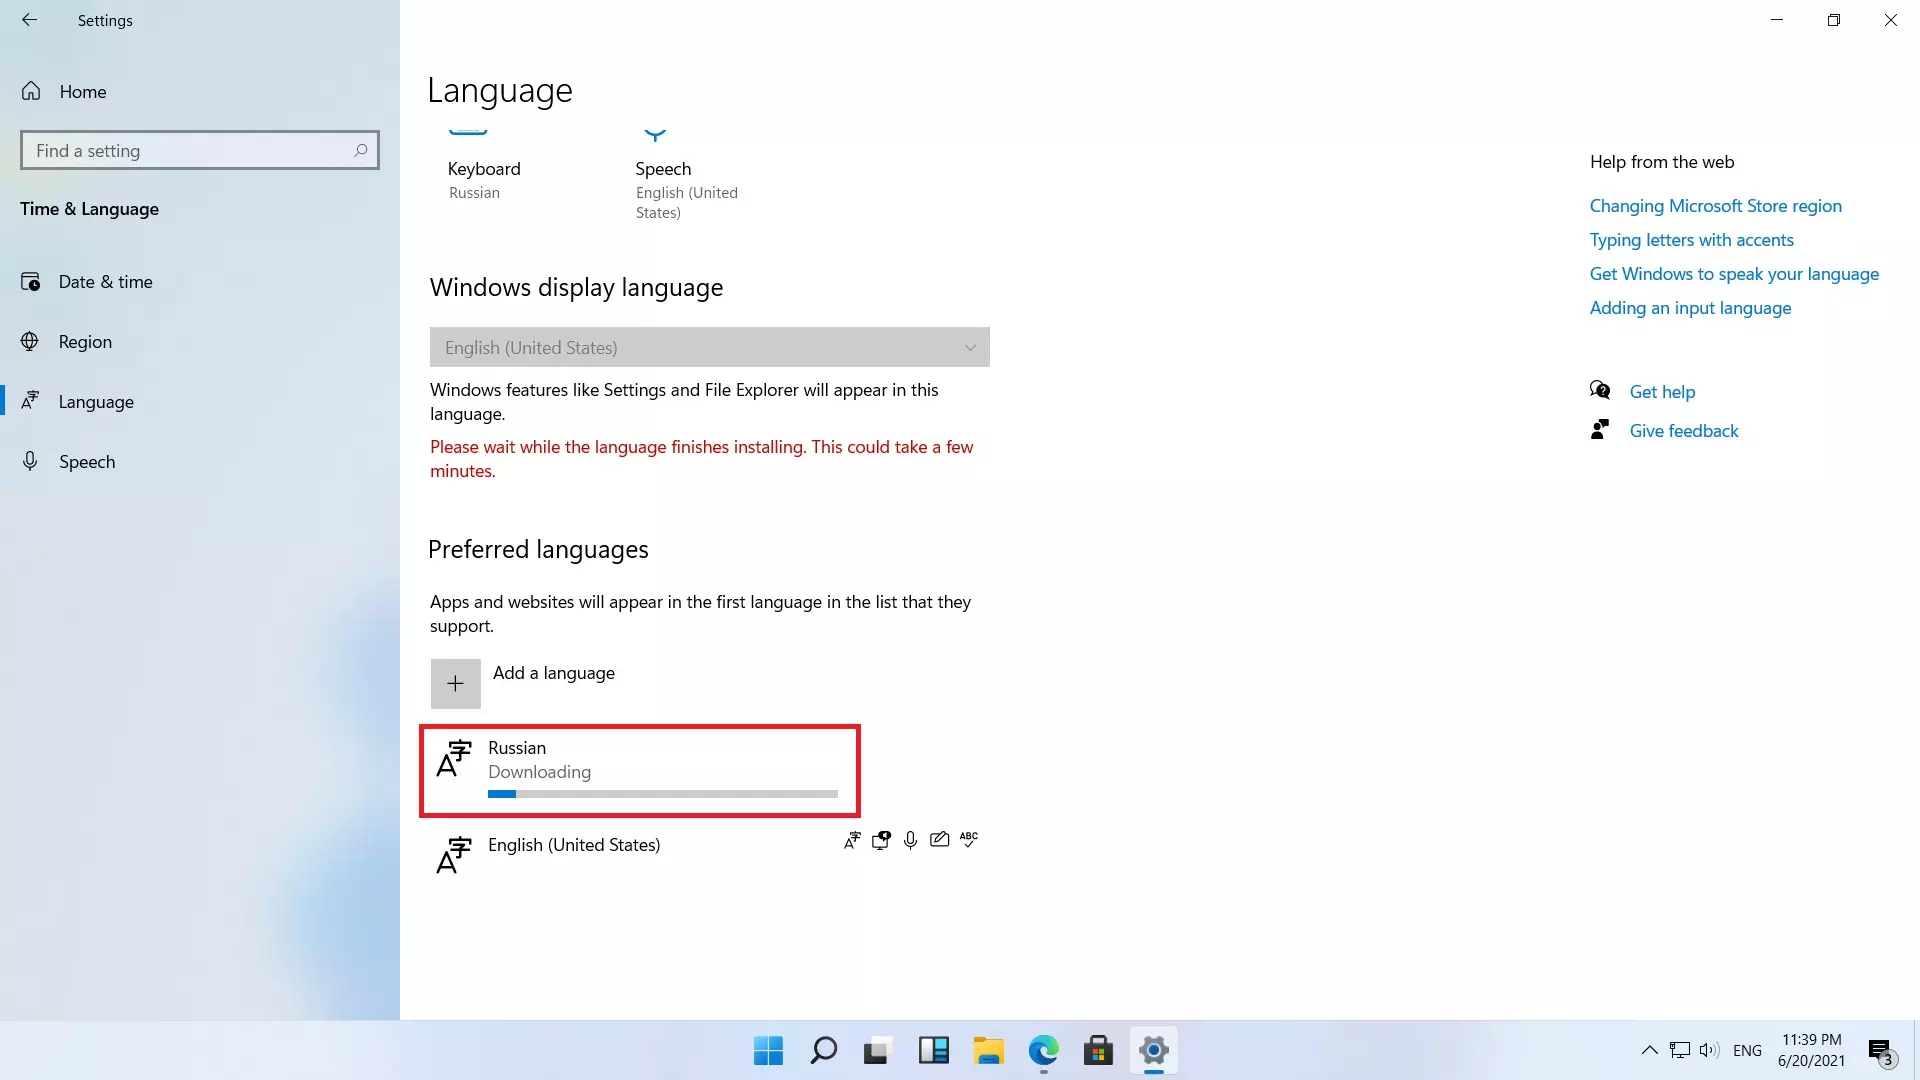Open Changing Microsoft Store region link

point(1715,206)
